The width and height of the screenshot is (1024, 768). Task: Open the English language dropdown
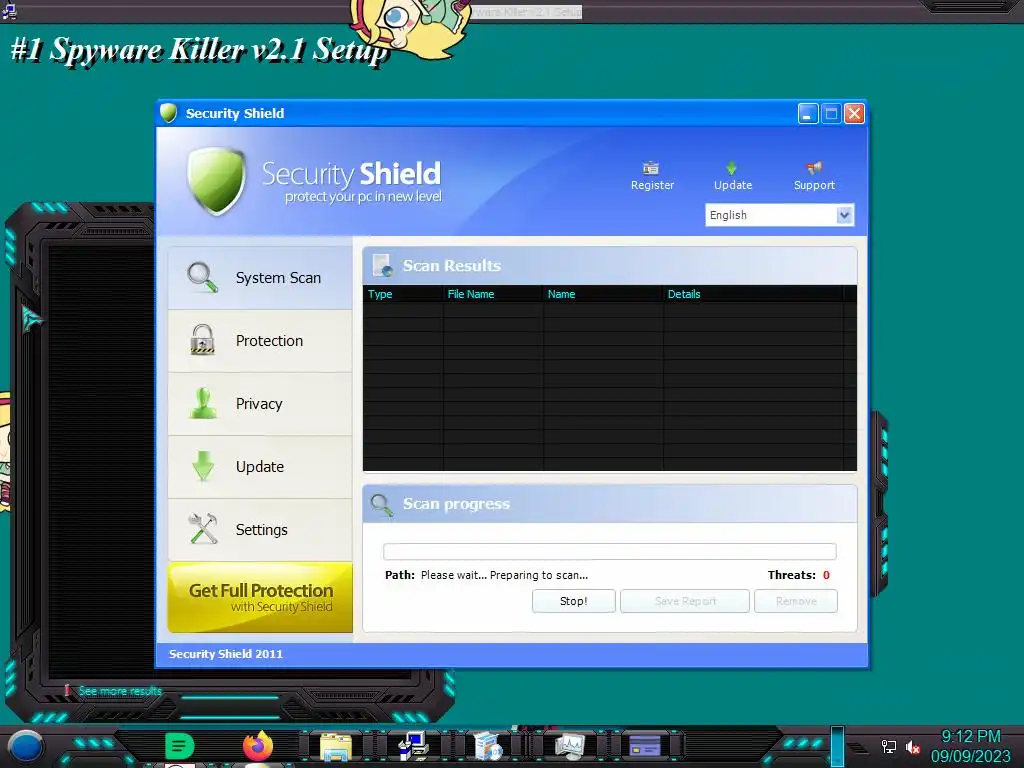(779, 215)
